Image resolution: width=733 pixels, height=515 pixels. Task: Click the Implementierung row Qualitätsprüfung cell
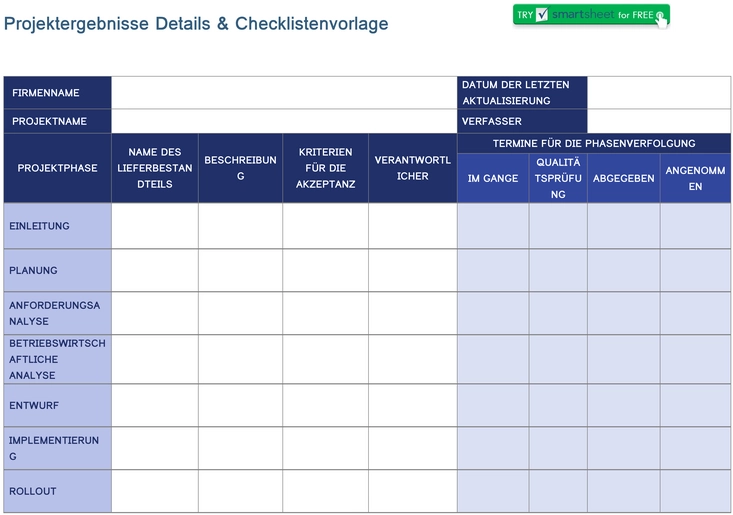tap(558, 448)
